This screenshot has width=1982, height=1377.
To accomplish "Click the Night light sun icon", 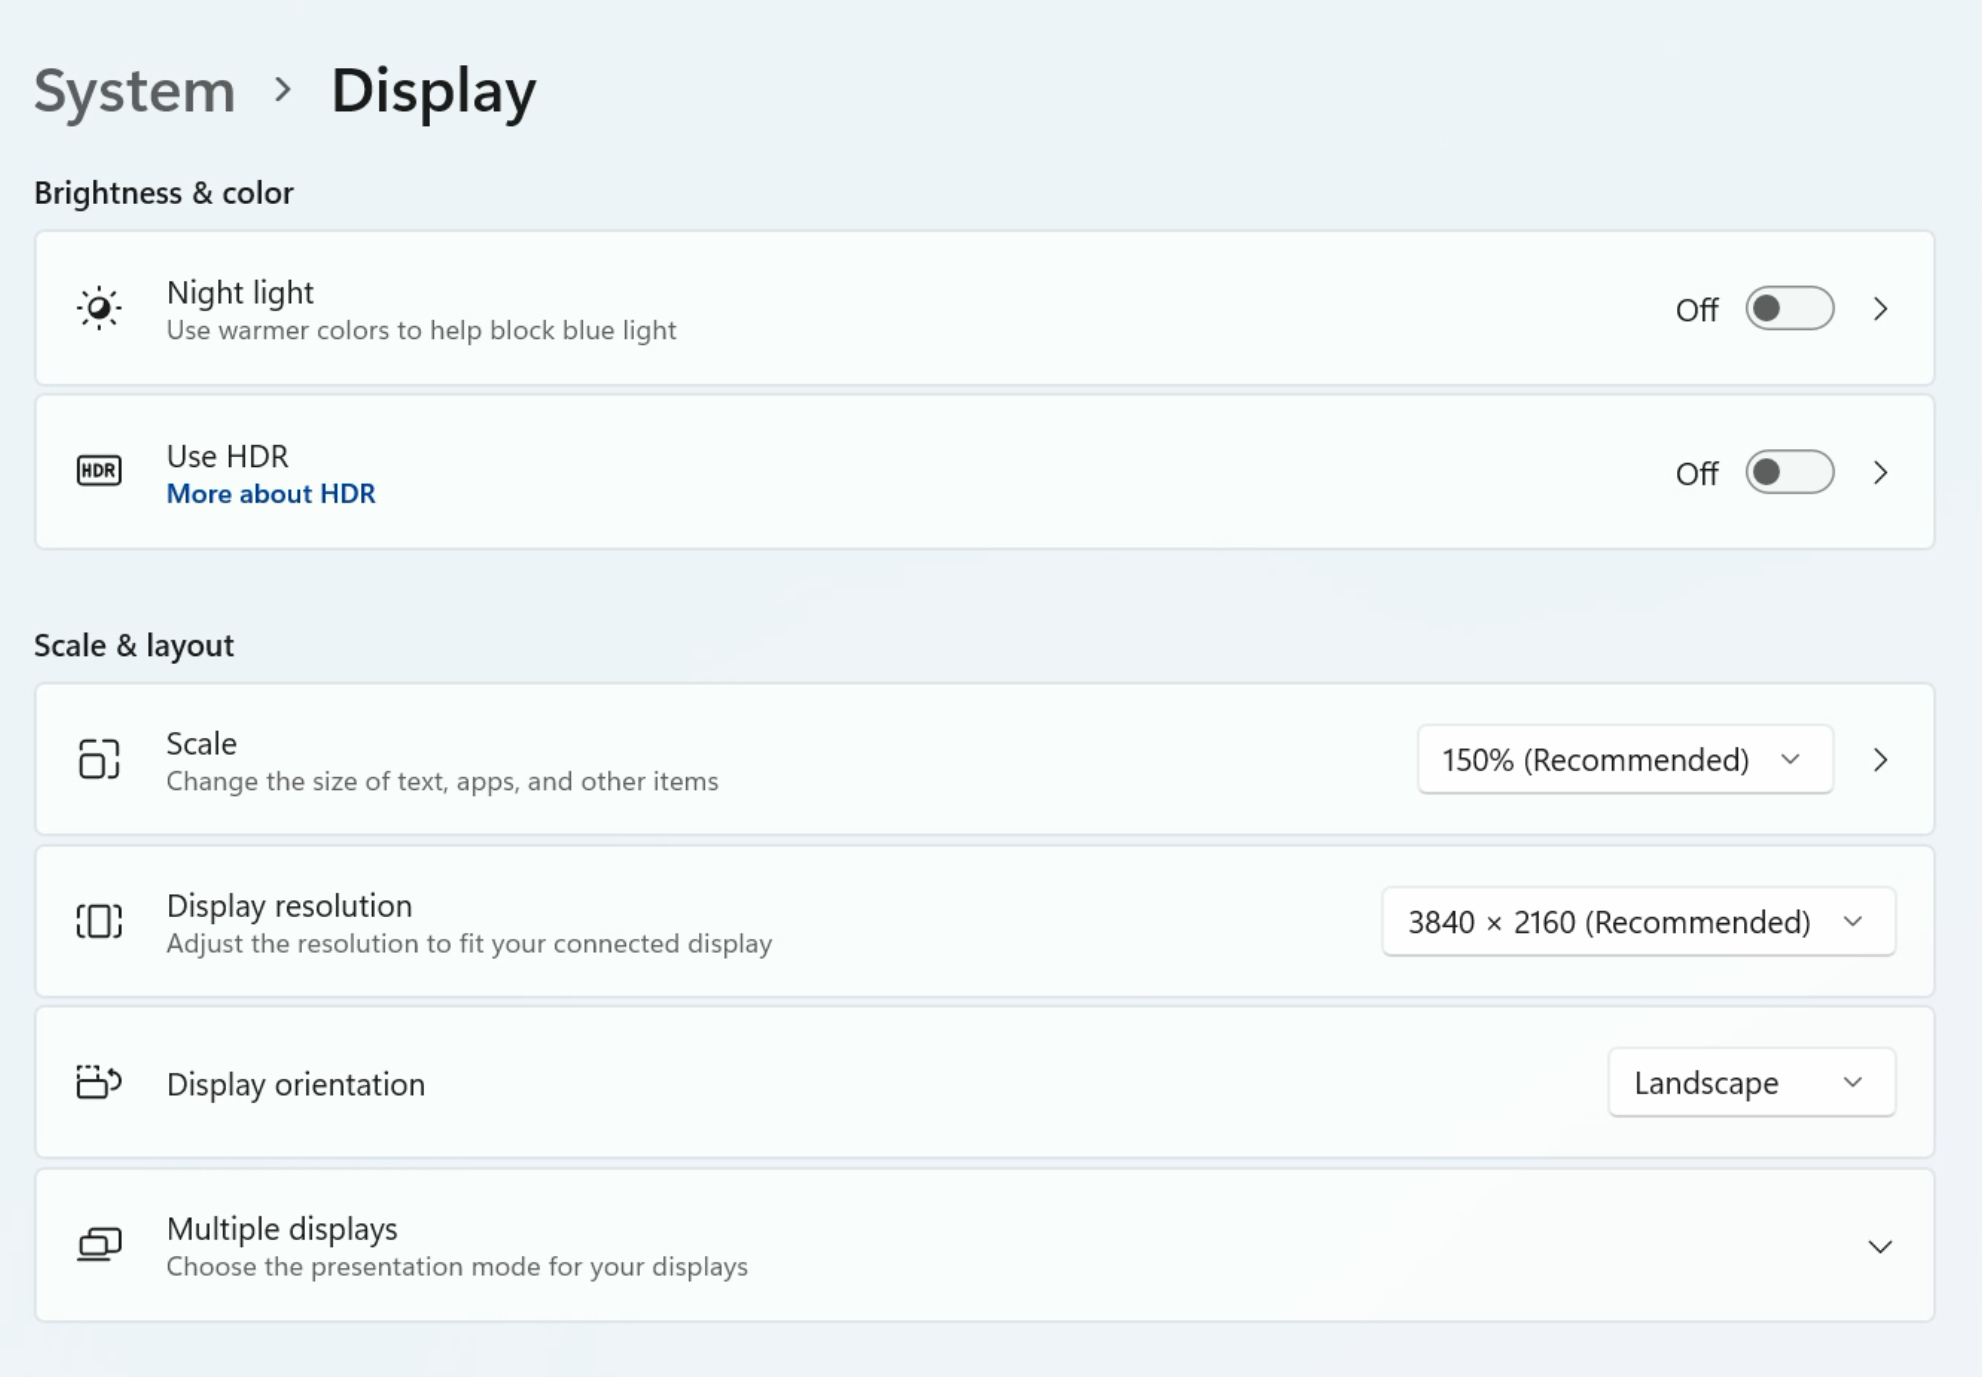I will pos(99,308).
